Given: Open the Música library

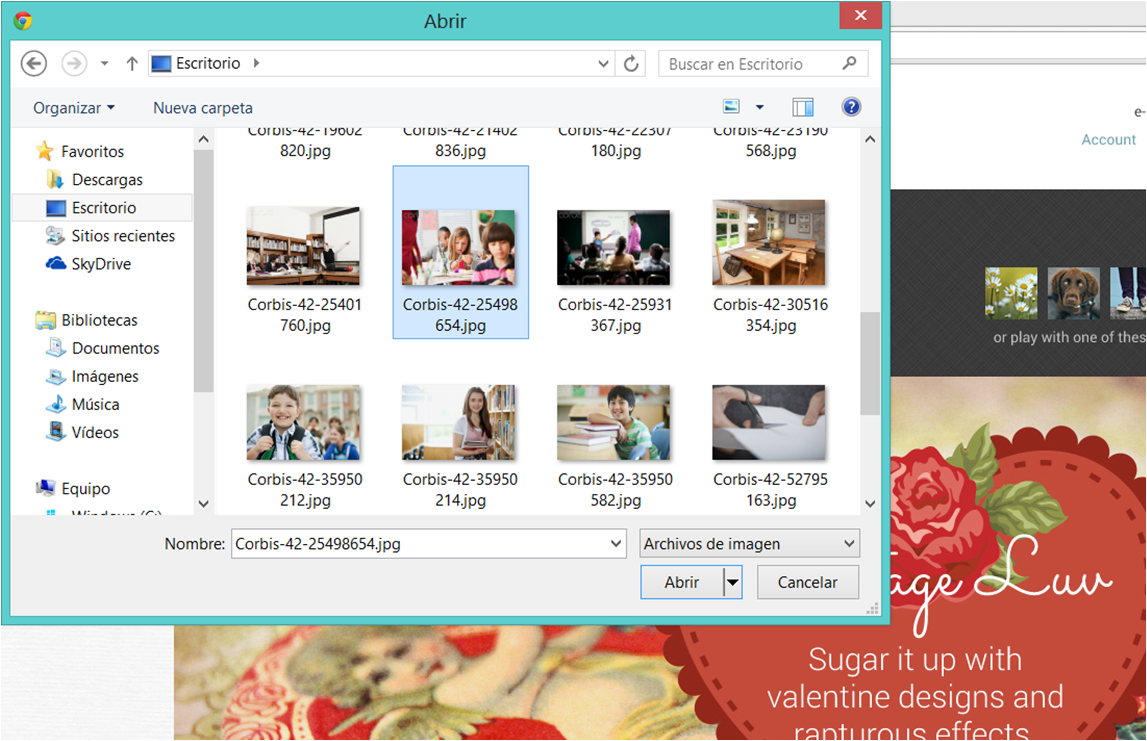Looking at the screenshot, I should (95, 405).
